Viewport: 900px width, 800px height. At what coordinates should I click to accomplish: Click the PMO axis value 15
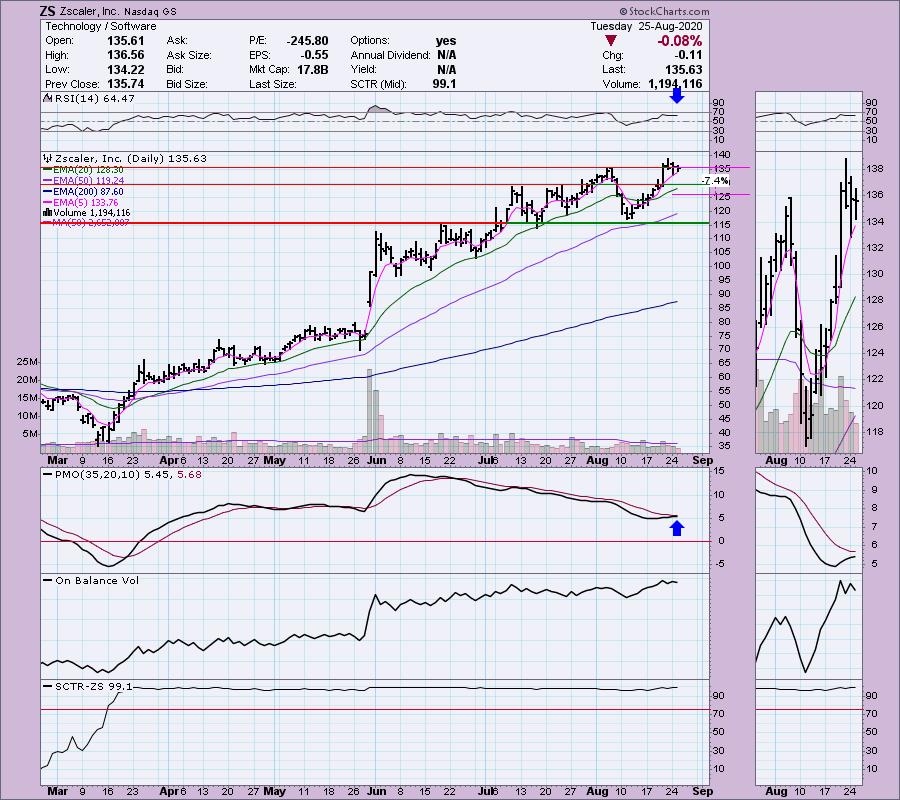click(719, 471)
